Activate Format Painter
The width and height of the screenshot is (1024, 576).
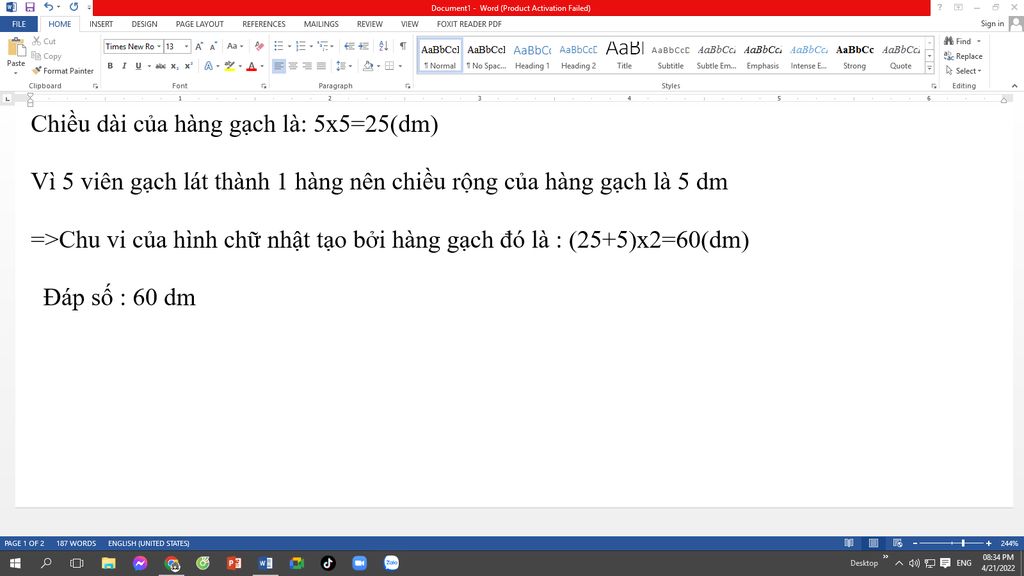pos(63,71)
